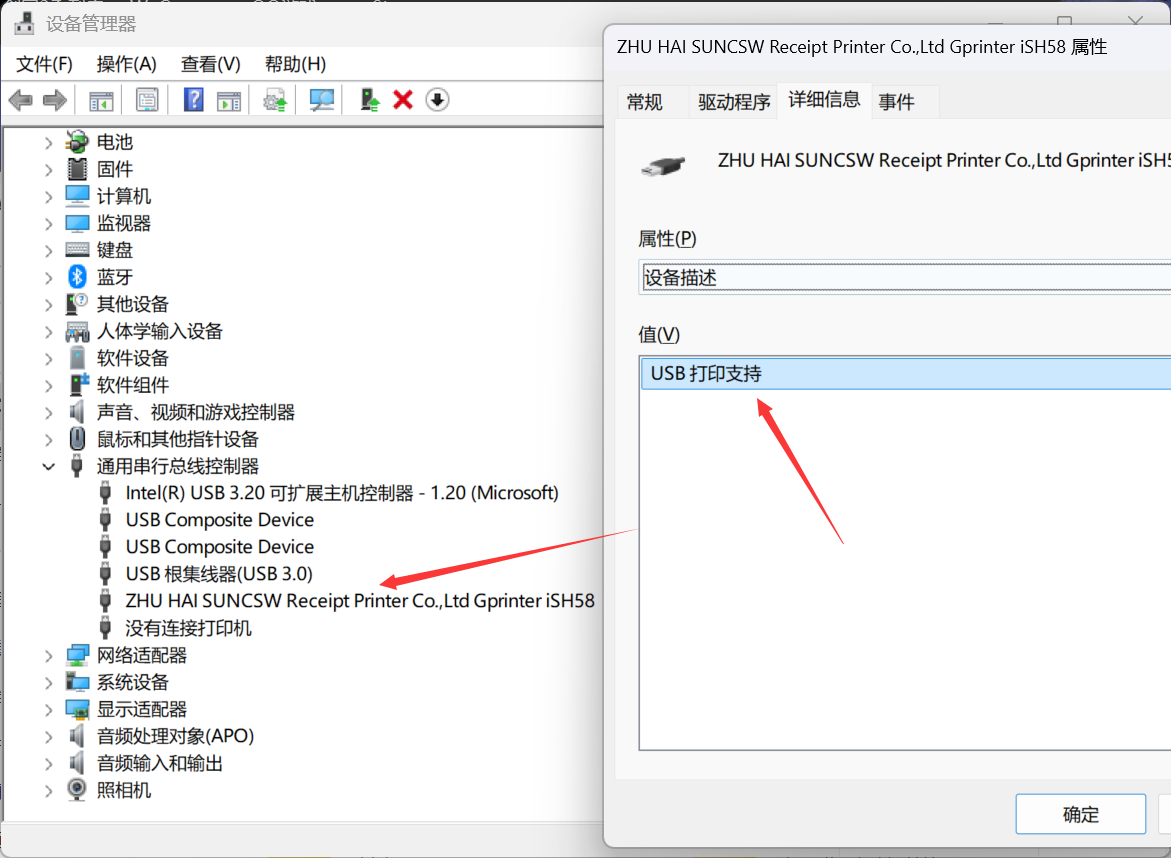Click battery icon beside 电池
Screen dimensions: 1171x858
pyautogui.click(x=77, y=142)
